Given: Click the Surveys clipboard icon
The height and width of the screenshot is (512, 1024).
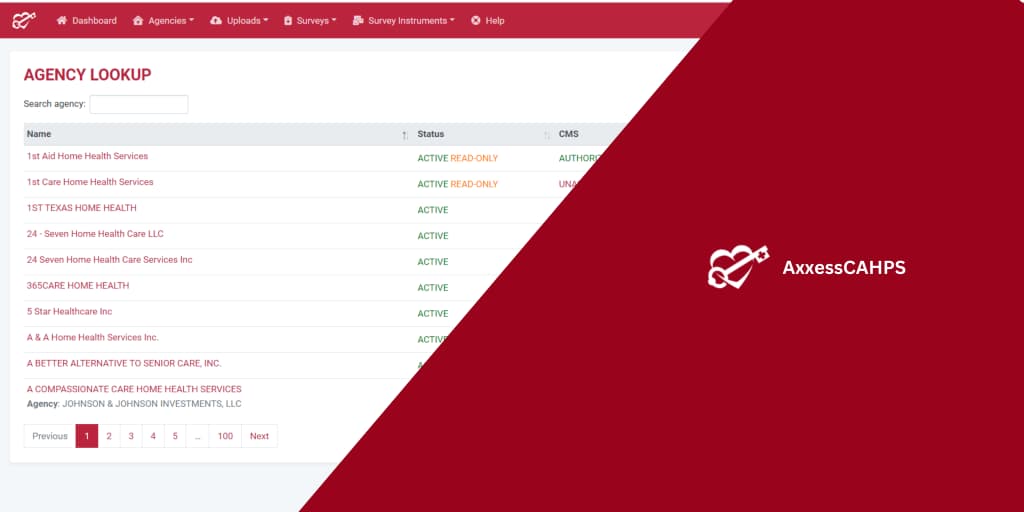Looking at the screenshot, I should (x=288, y=21).
